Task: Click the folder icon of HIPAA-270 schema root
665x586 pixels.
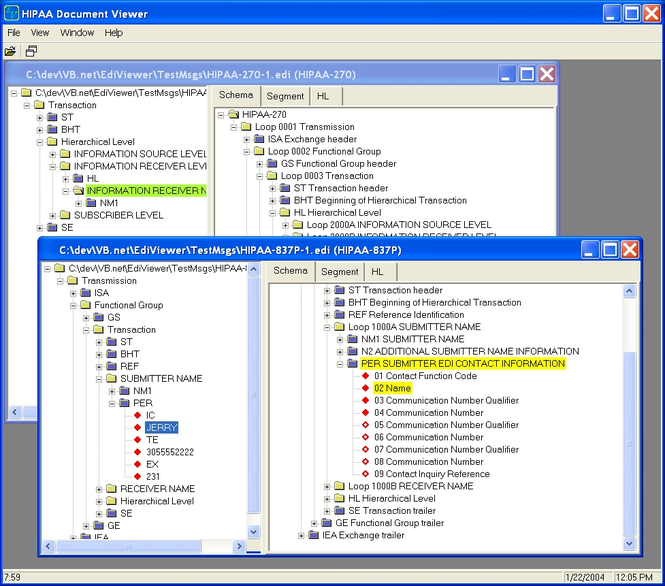Action: coord(234,114)
